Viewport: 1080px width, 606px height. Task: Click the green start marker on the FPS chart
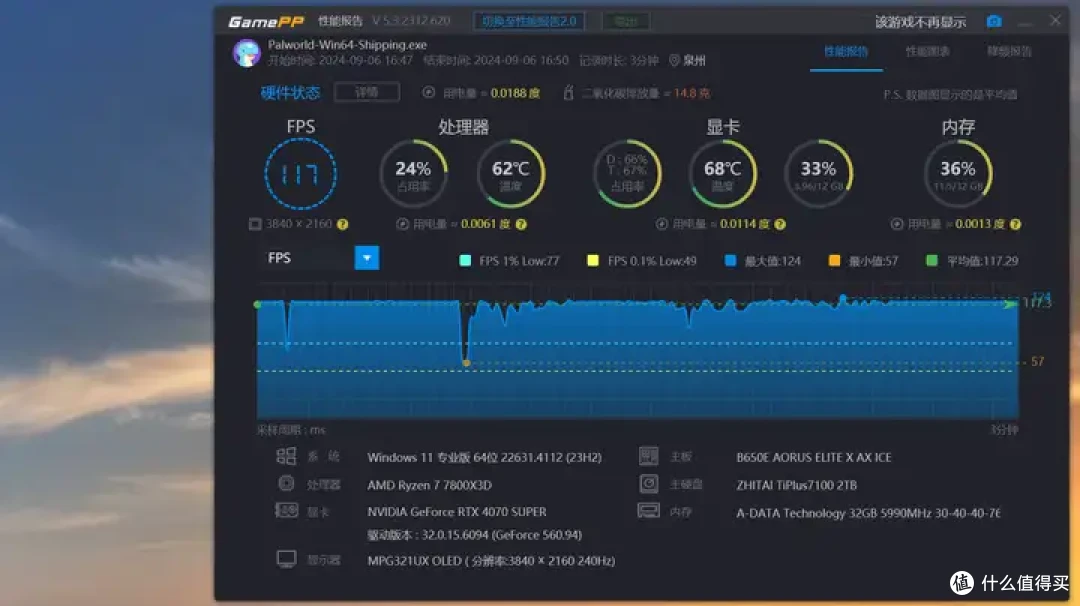pos(258,304)
